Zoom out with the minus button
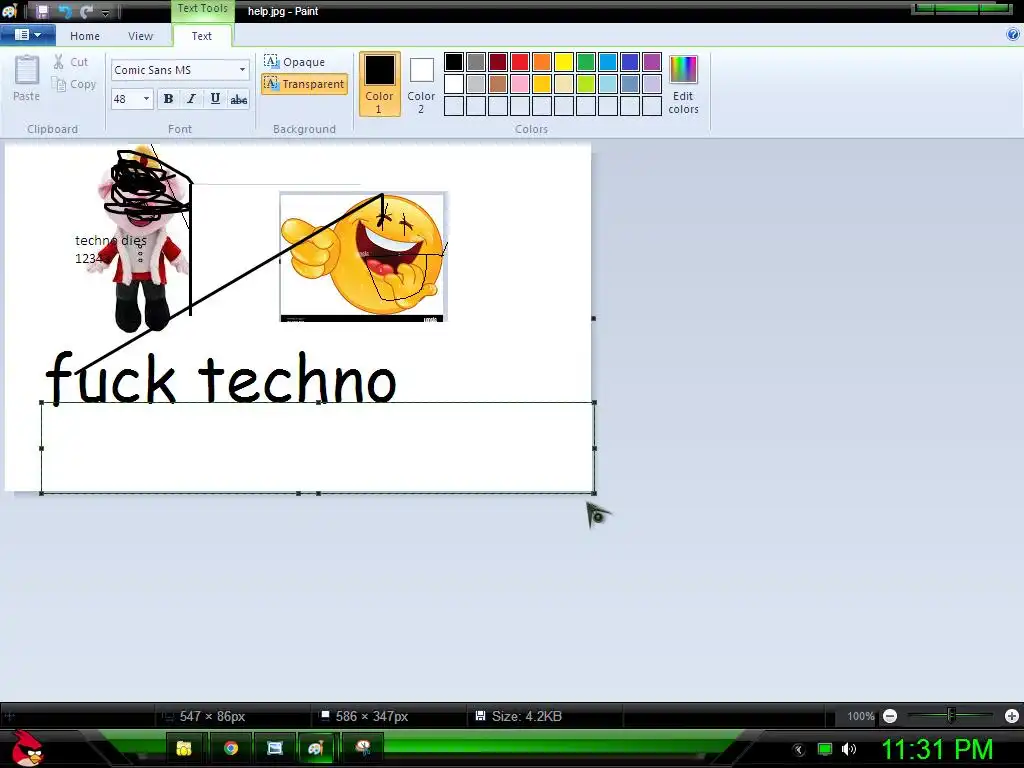The width and height of the screenshot is (1024, 768). [889, 716]
